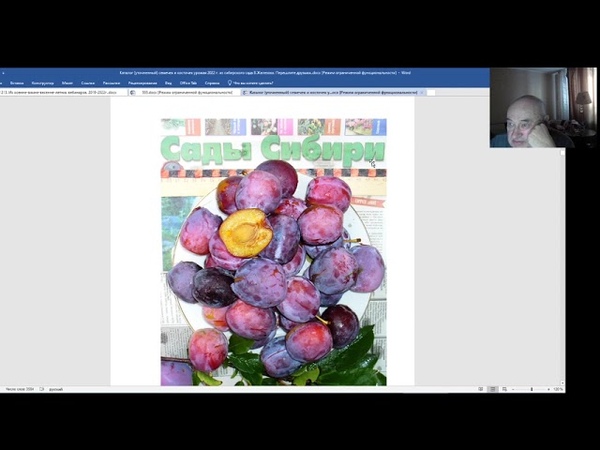The width and height of the screenshot is (600, 450).
Task: Click the zoom in plus button
Action: (x=549, y=389)
